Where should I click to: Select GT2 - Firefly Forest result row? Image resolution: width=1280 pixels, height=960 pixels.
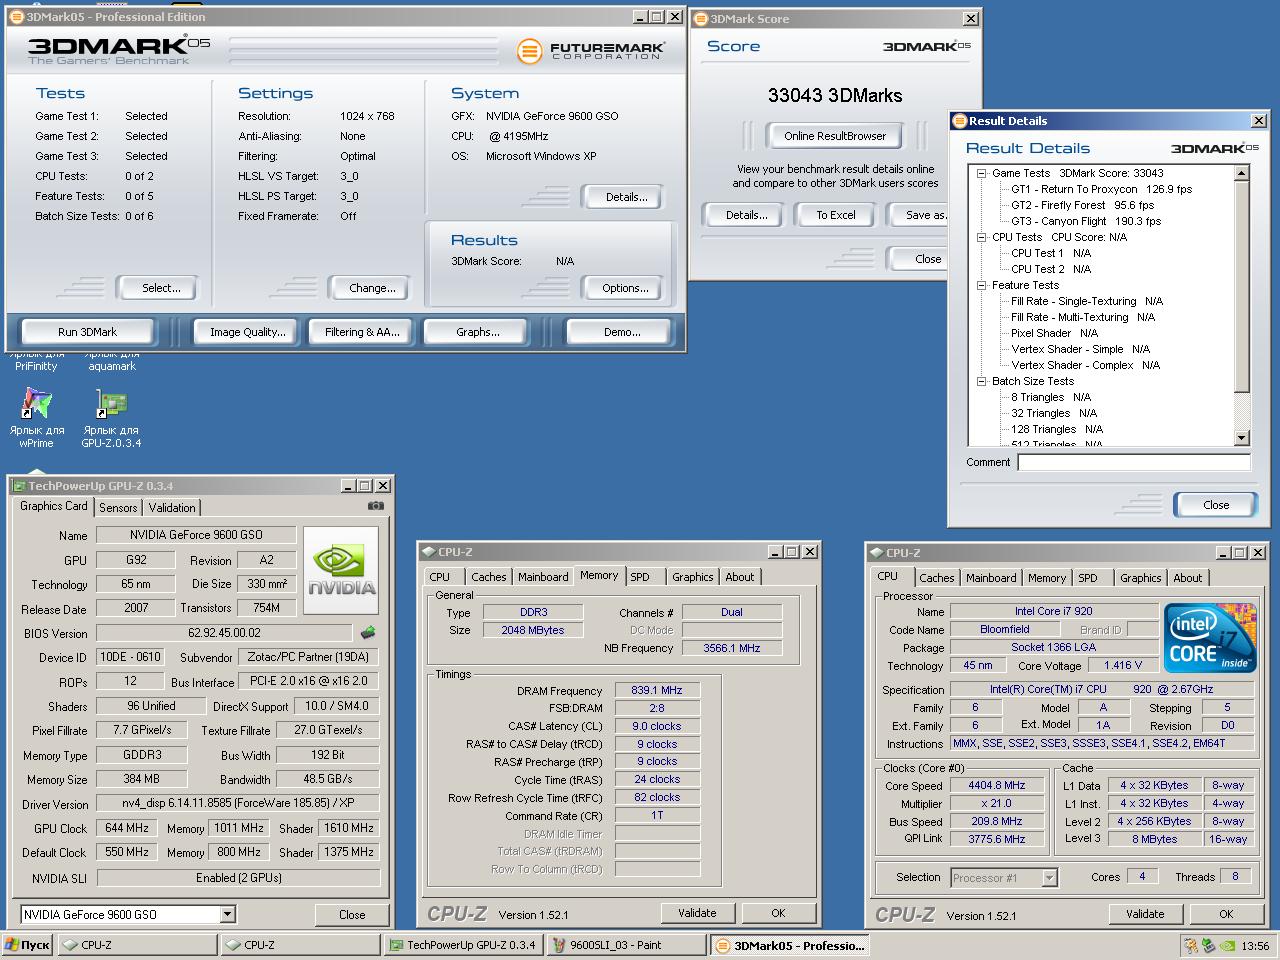(x=1082, y=205)
